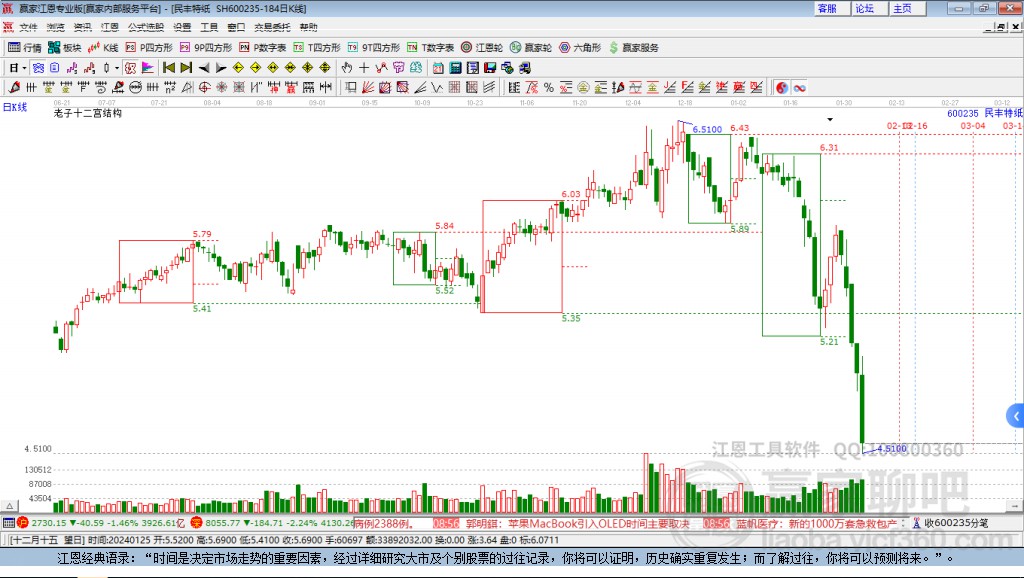Toggle the 权 price adjustment icon
This screenshot has height=578, width=1024.
tap(130, 68)
